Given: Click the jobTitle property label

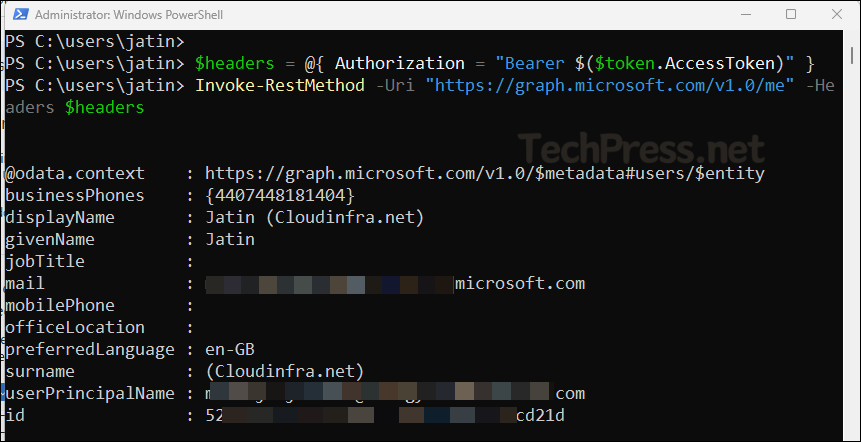Looking at the screenshot, I should 45,262.
